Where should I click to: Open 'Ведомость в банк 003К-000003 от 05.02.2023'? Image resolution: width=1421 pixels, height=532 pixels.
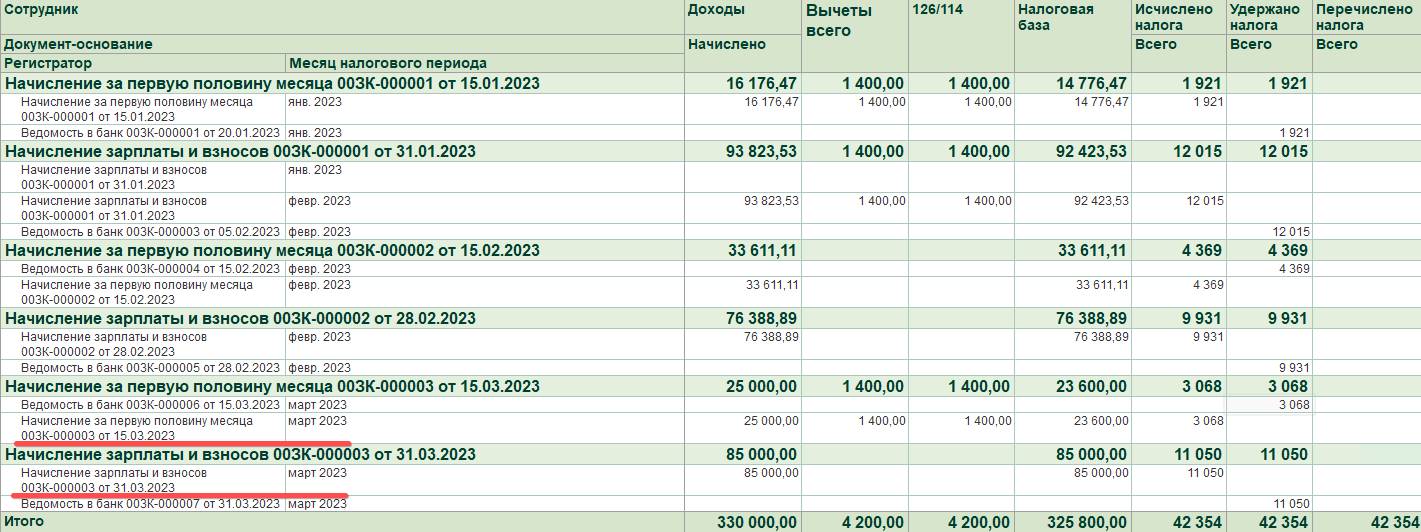150,231
